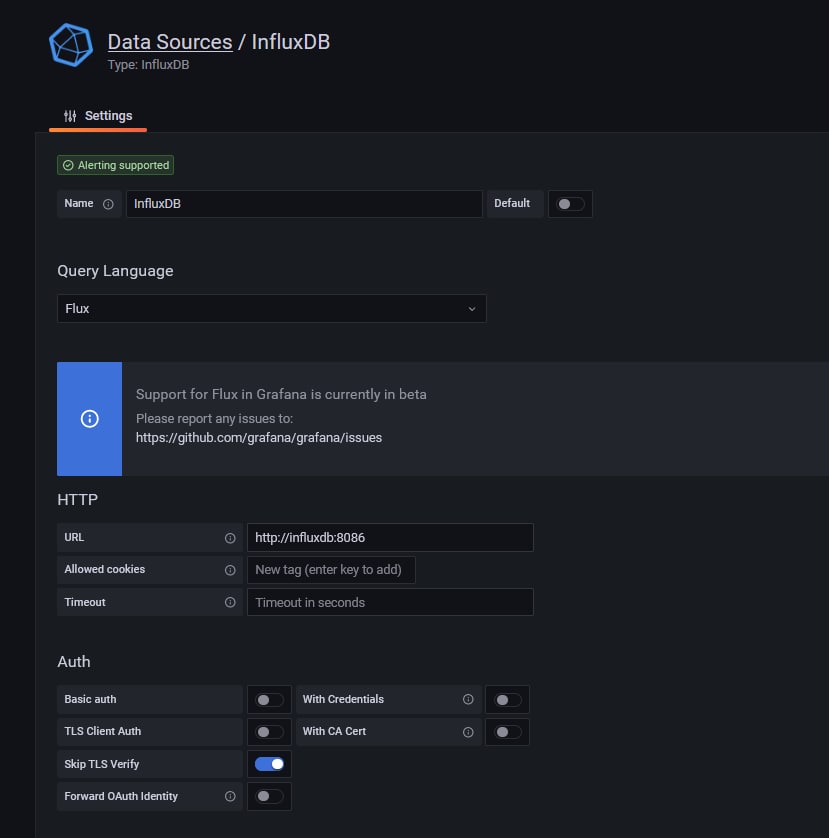829x838 pixels.
Task: Click the info icon beside With Credentials
Action: tap(468, 699)
